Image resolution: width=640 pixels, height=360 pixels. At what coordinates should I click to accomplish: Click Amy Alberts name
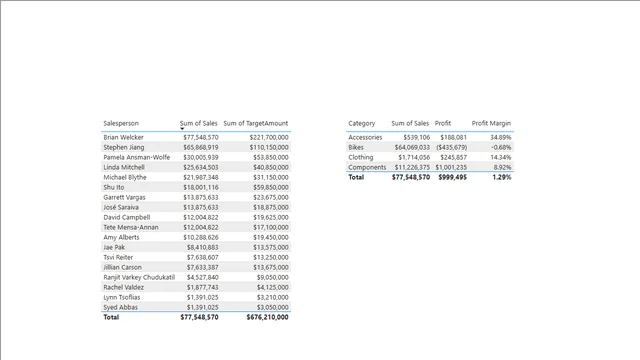coord(121,237)
